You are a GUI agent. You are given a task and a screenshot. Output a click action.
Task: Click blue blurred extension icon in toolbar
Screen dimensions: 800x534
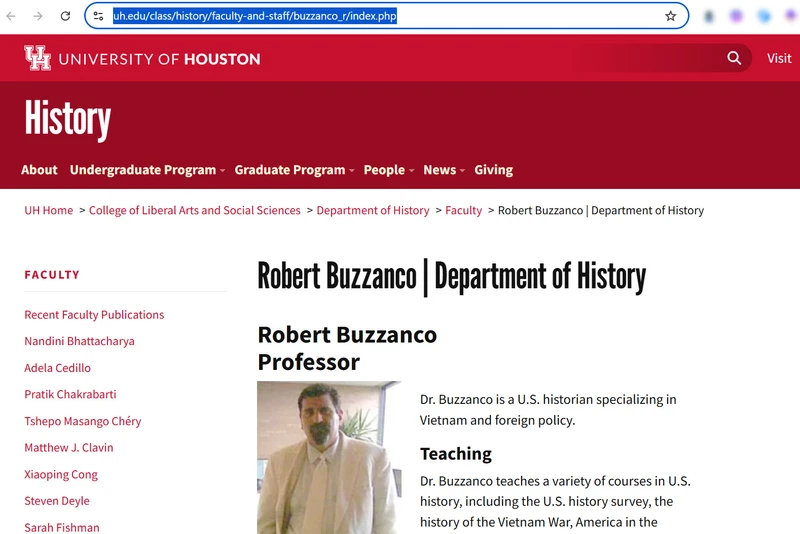tap(763, 16)
